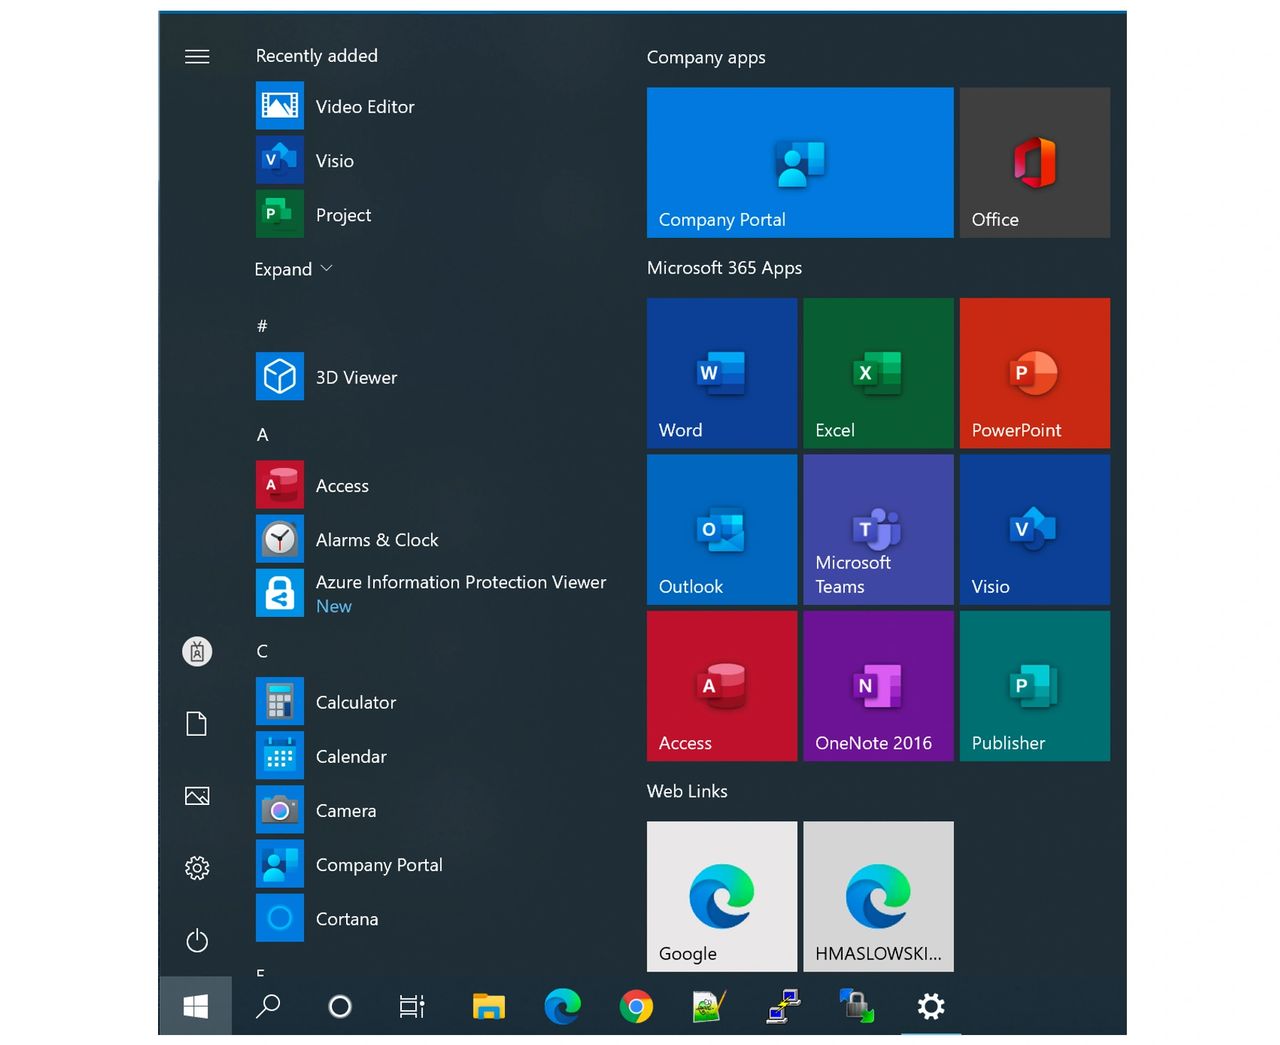Viewport: 1280px width, 1045px height.
Task: Click the taskbar search magnifier
Action: 268,1006
